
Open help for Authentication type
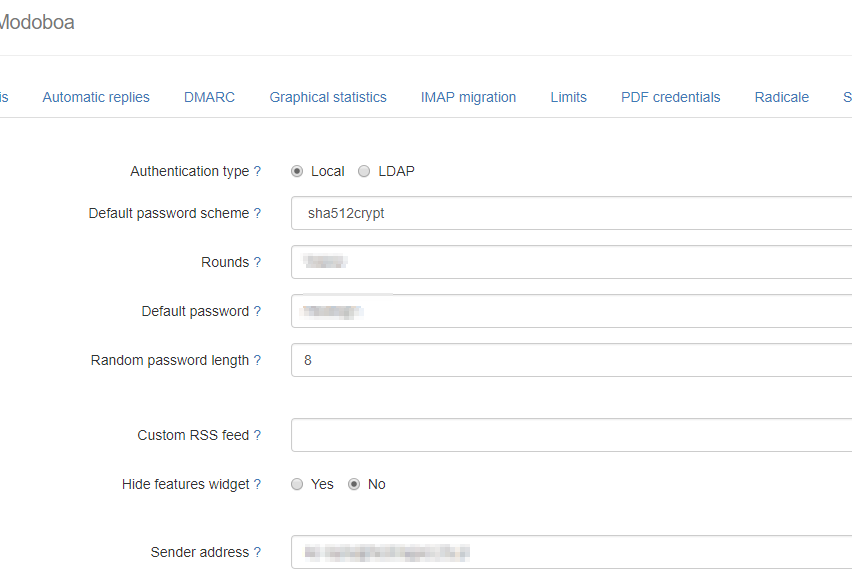[257, 171]
